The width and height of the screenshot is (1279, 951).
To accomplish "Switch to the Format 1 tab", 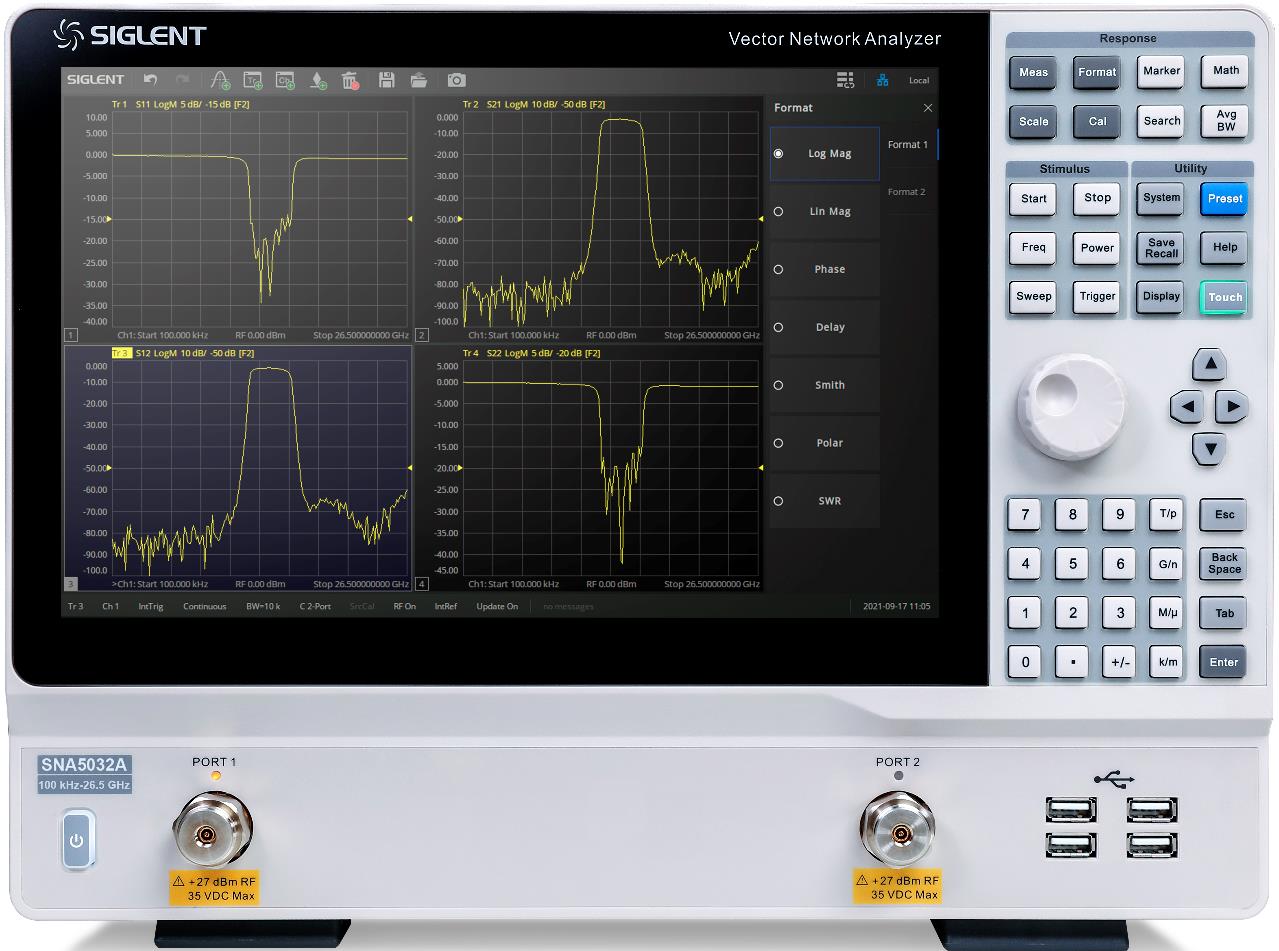I will [x=907, y=145].
